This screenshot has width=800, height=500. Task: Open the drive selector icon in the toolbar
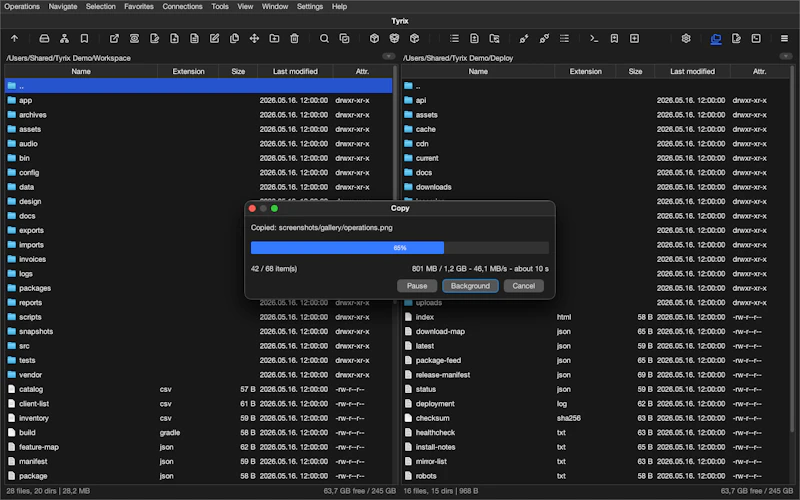pyautogui.click(x=44, y=38)
